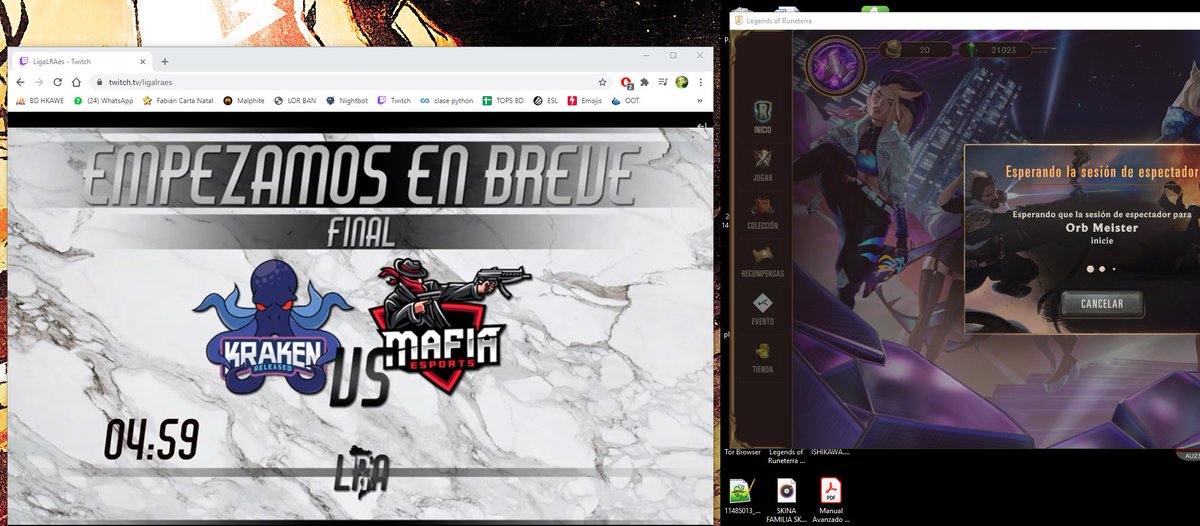Select the LigaLRAes - Twitch tab
This screenshot has width=1200, height=526.
click(80, 61)
